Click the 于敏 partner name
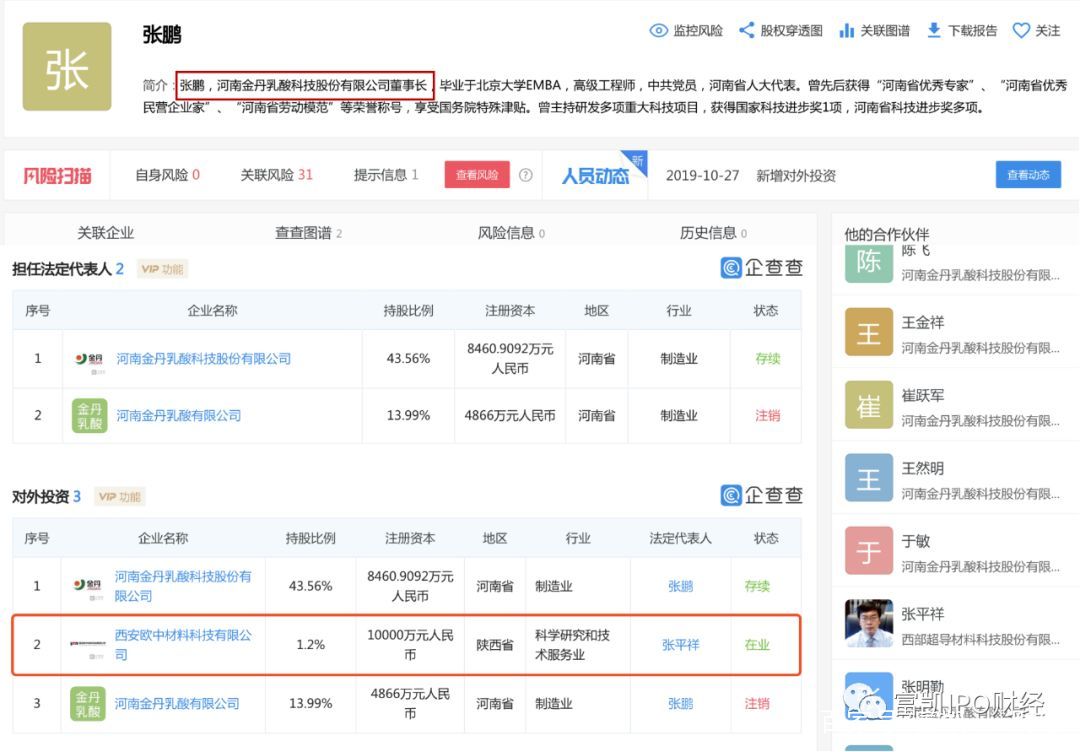1080x752 pixels. [x=916, y=541]
